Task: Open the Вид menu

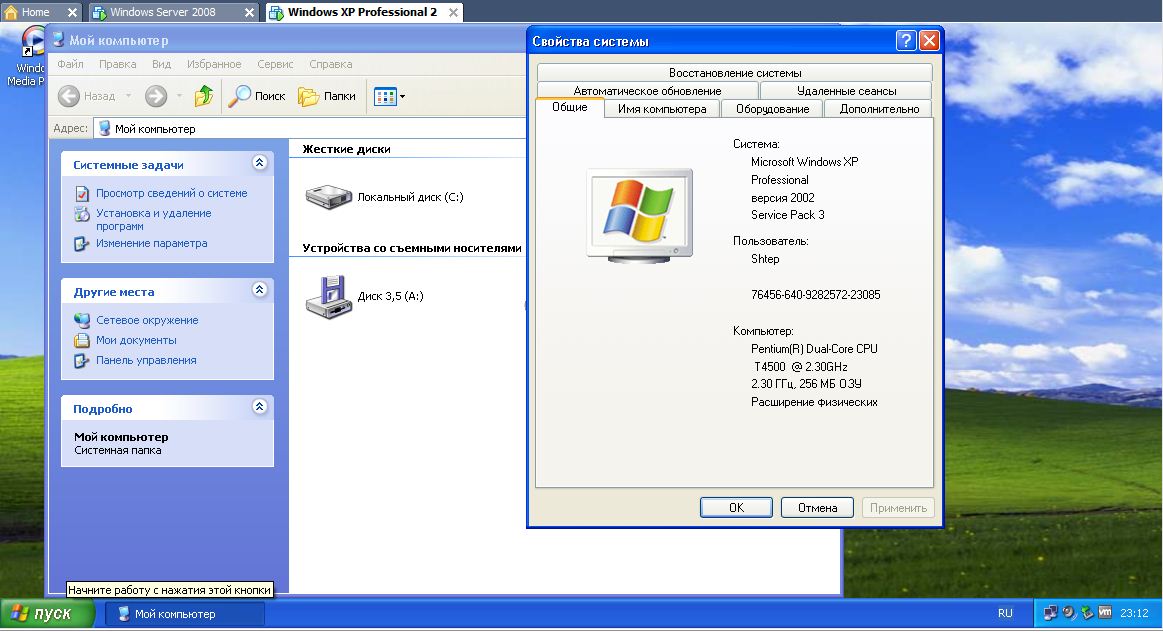Action: coord(162,64)
